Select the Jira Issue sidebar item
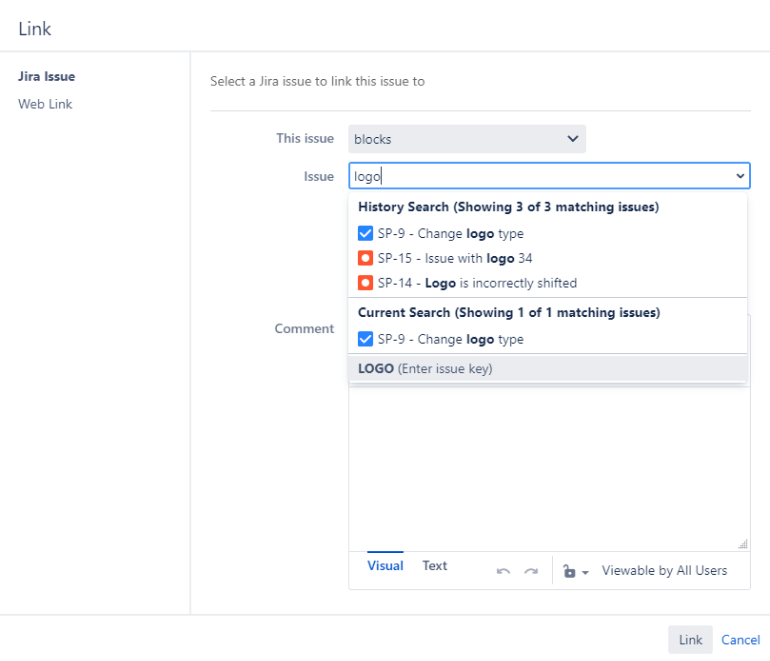 (x=47, y=77)
